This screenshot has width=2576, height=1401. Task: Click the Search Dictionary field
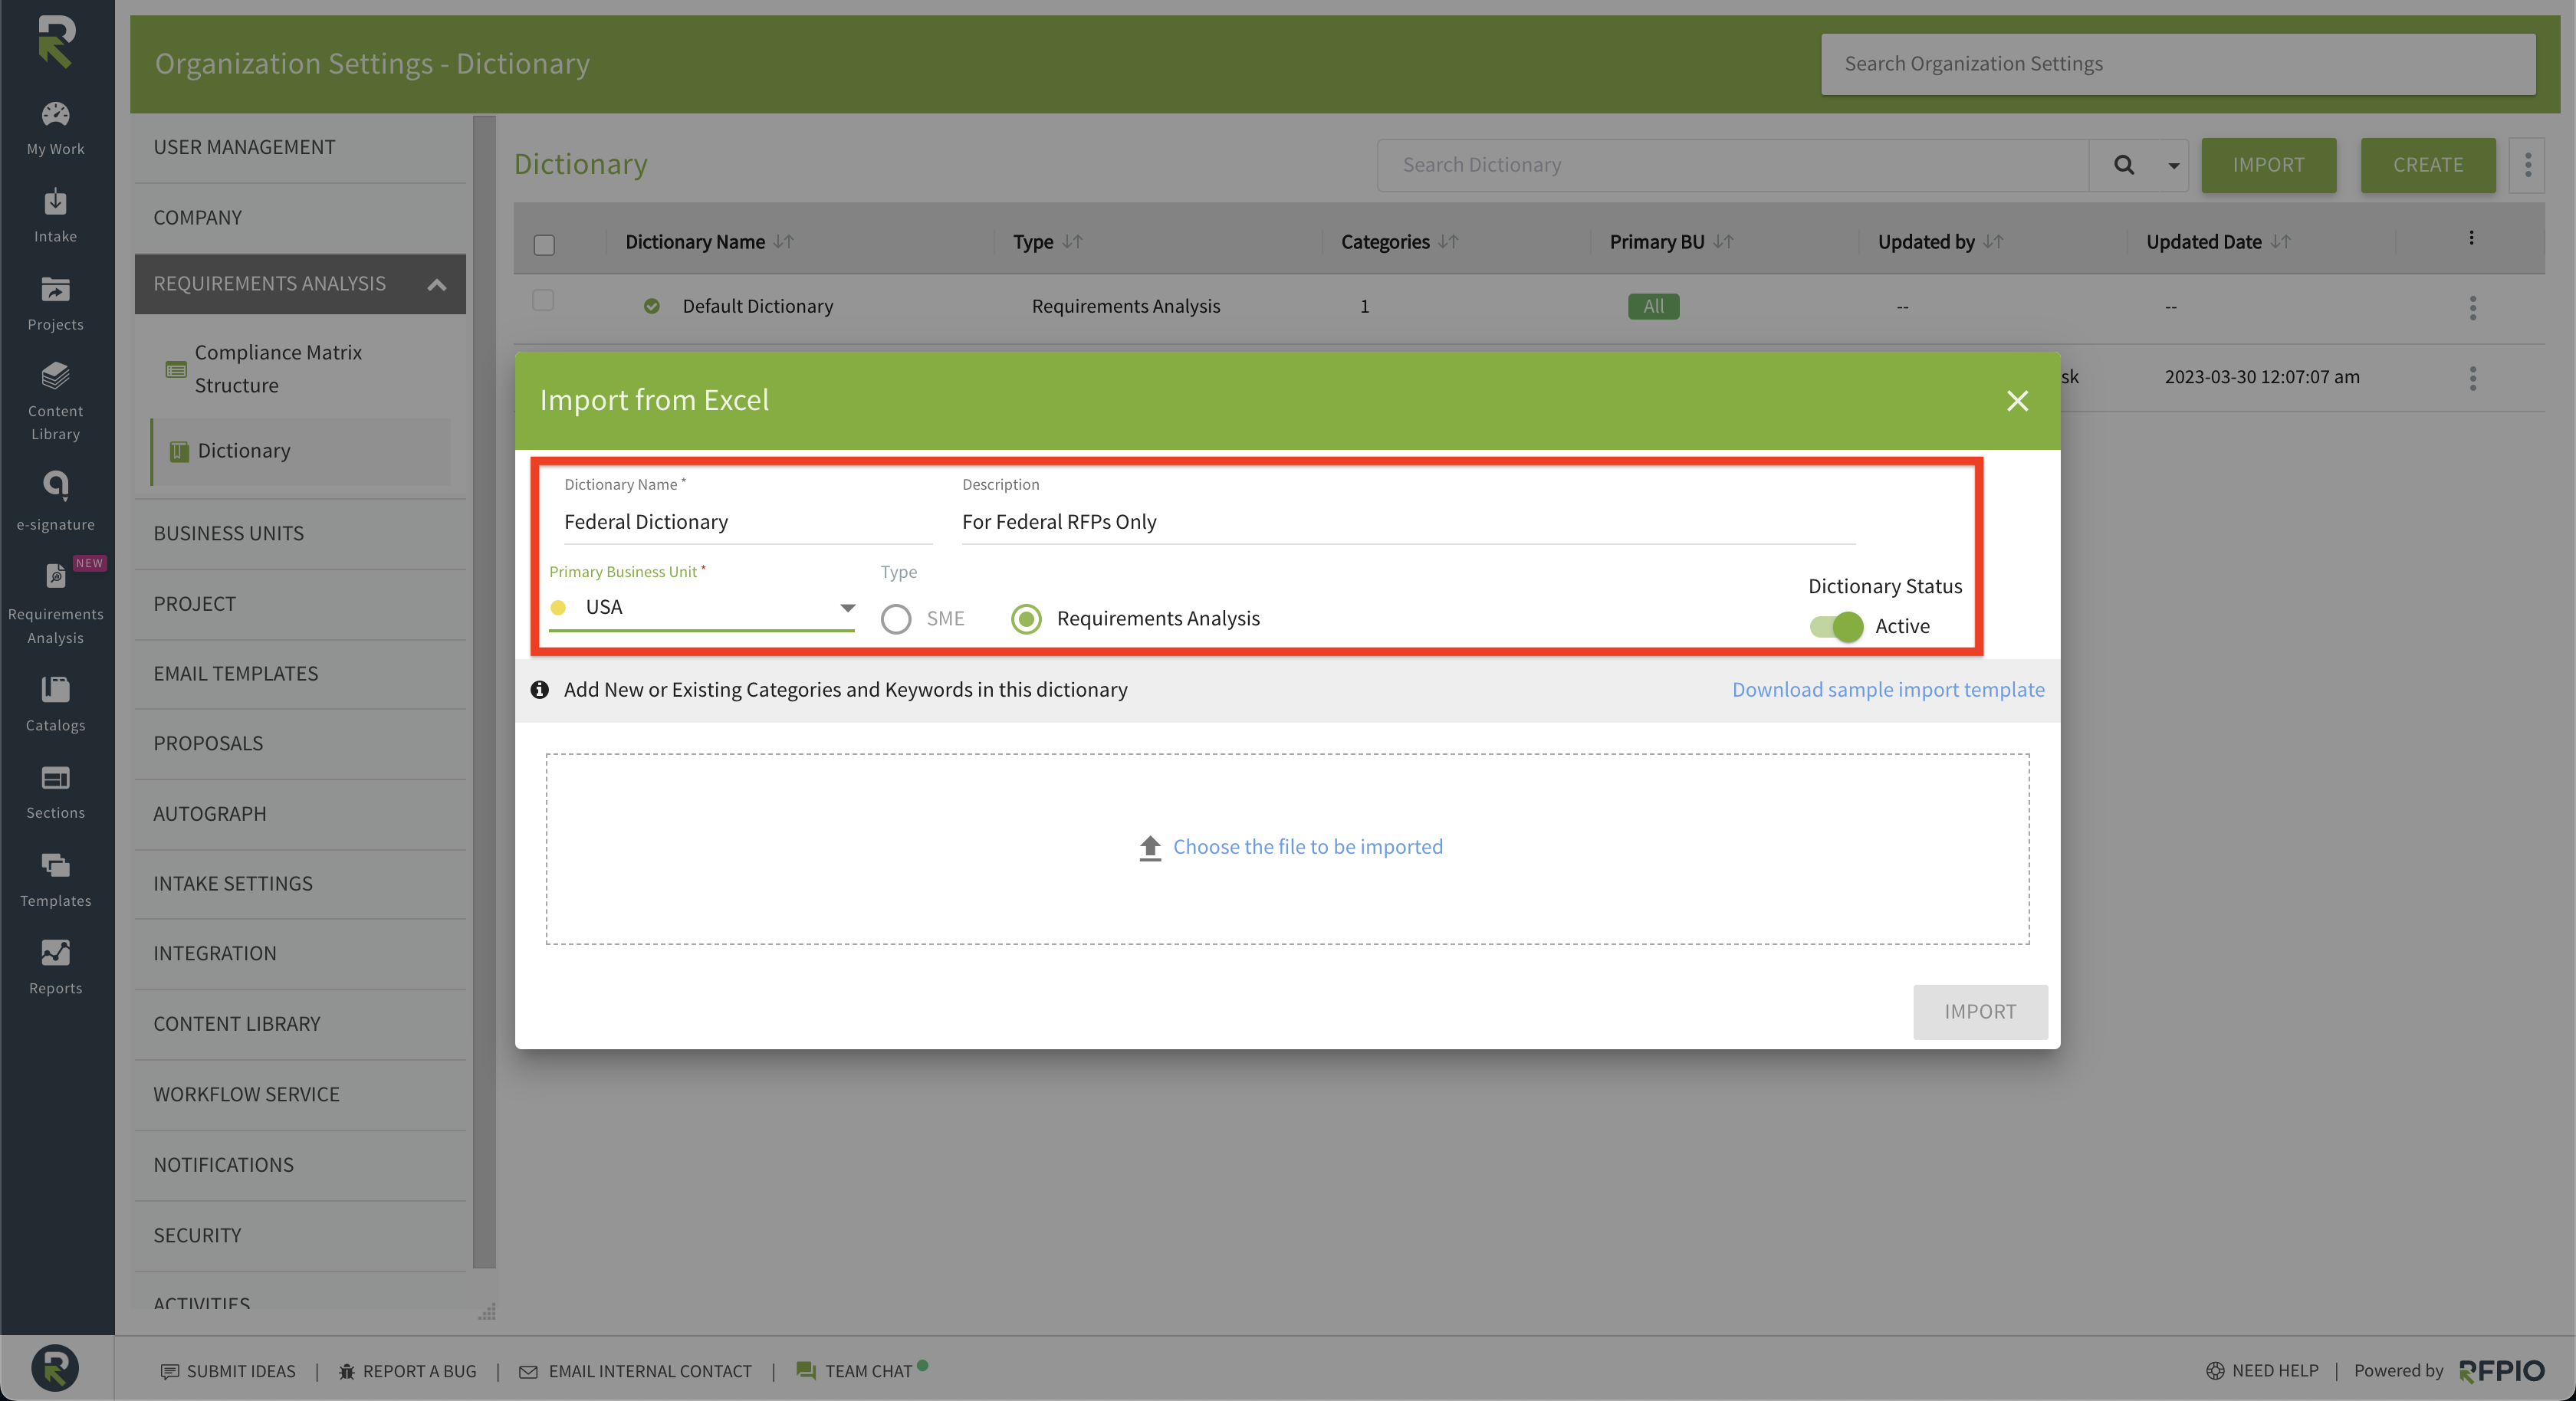pyautogui.click(x=1733, y=165)
